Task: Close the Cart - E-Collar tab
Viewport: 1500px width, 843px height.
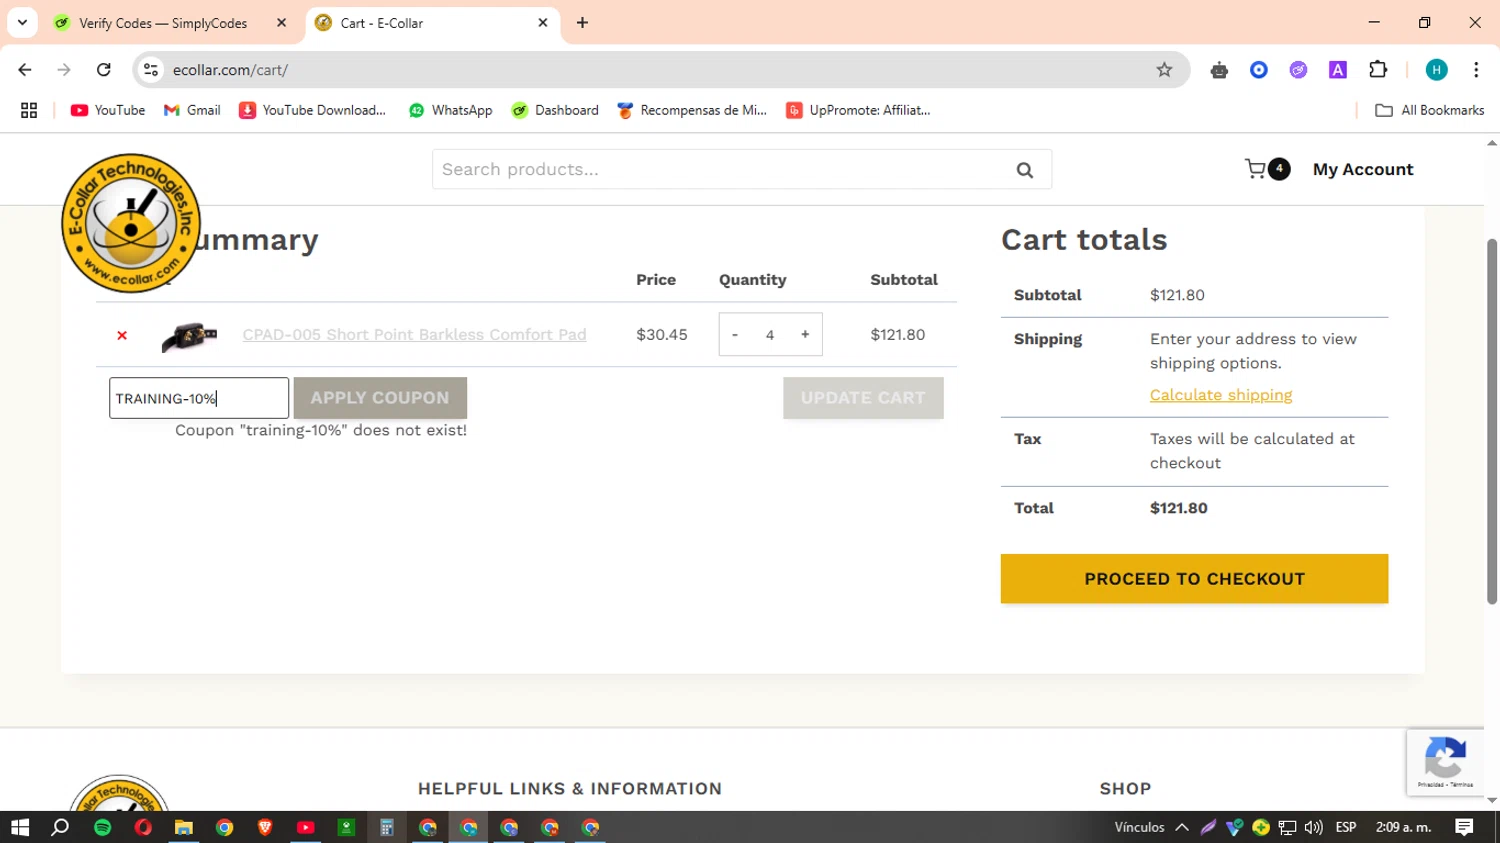Action: tap(543, 22)
